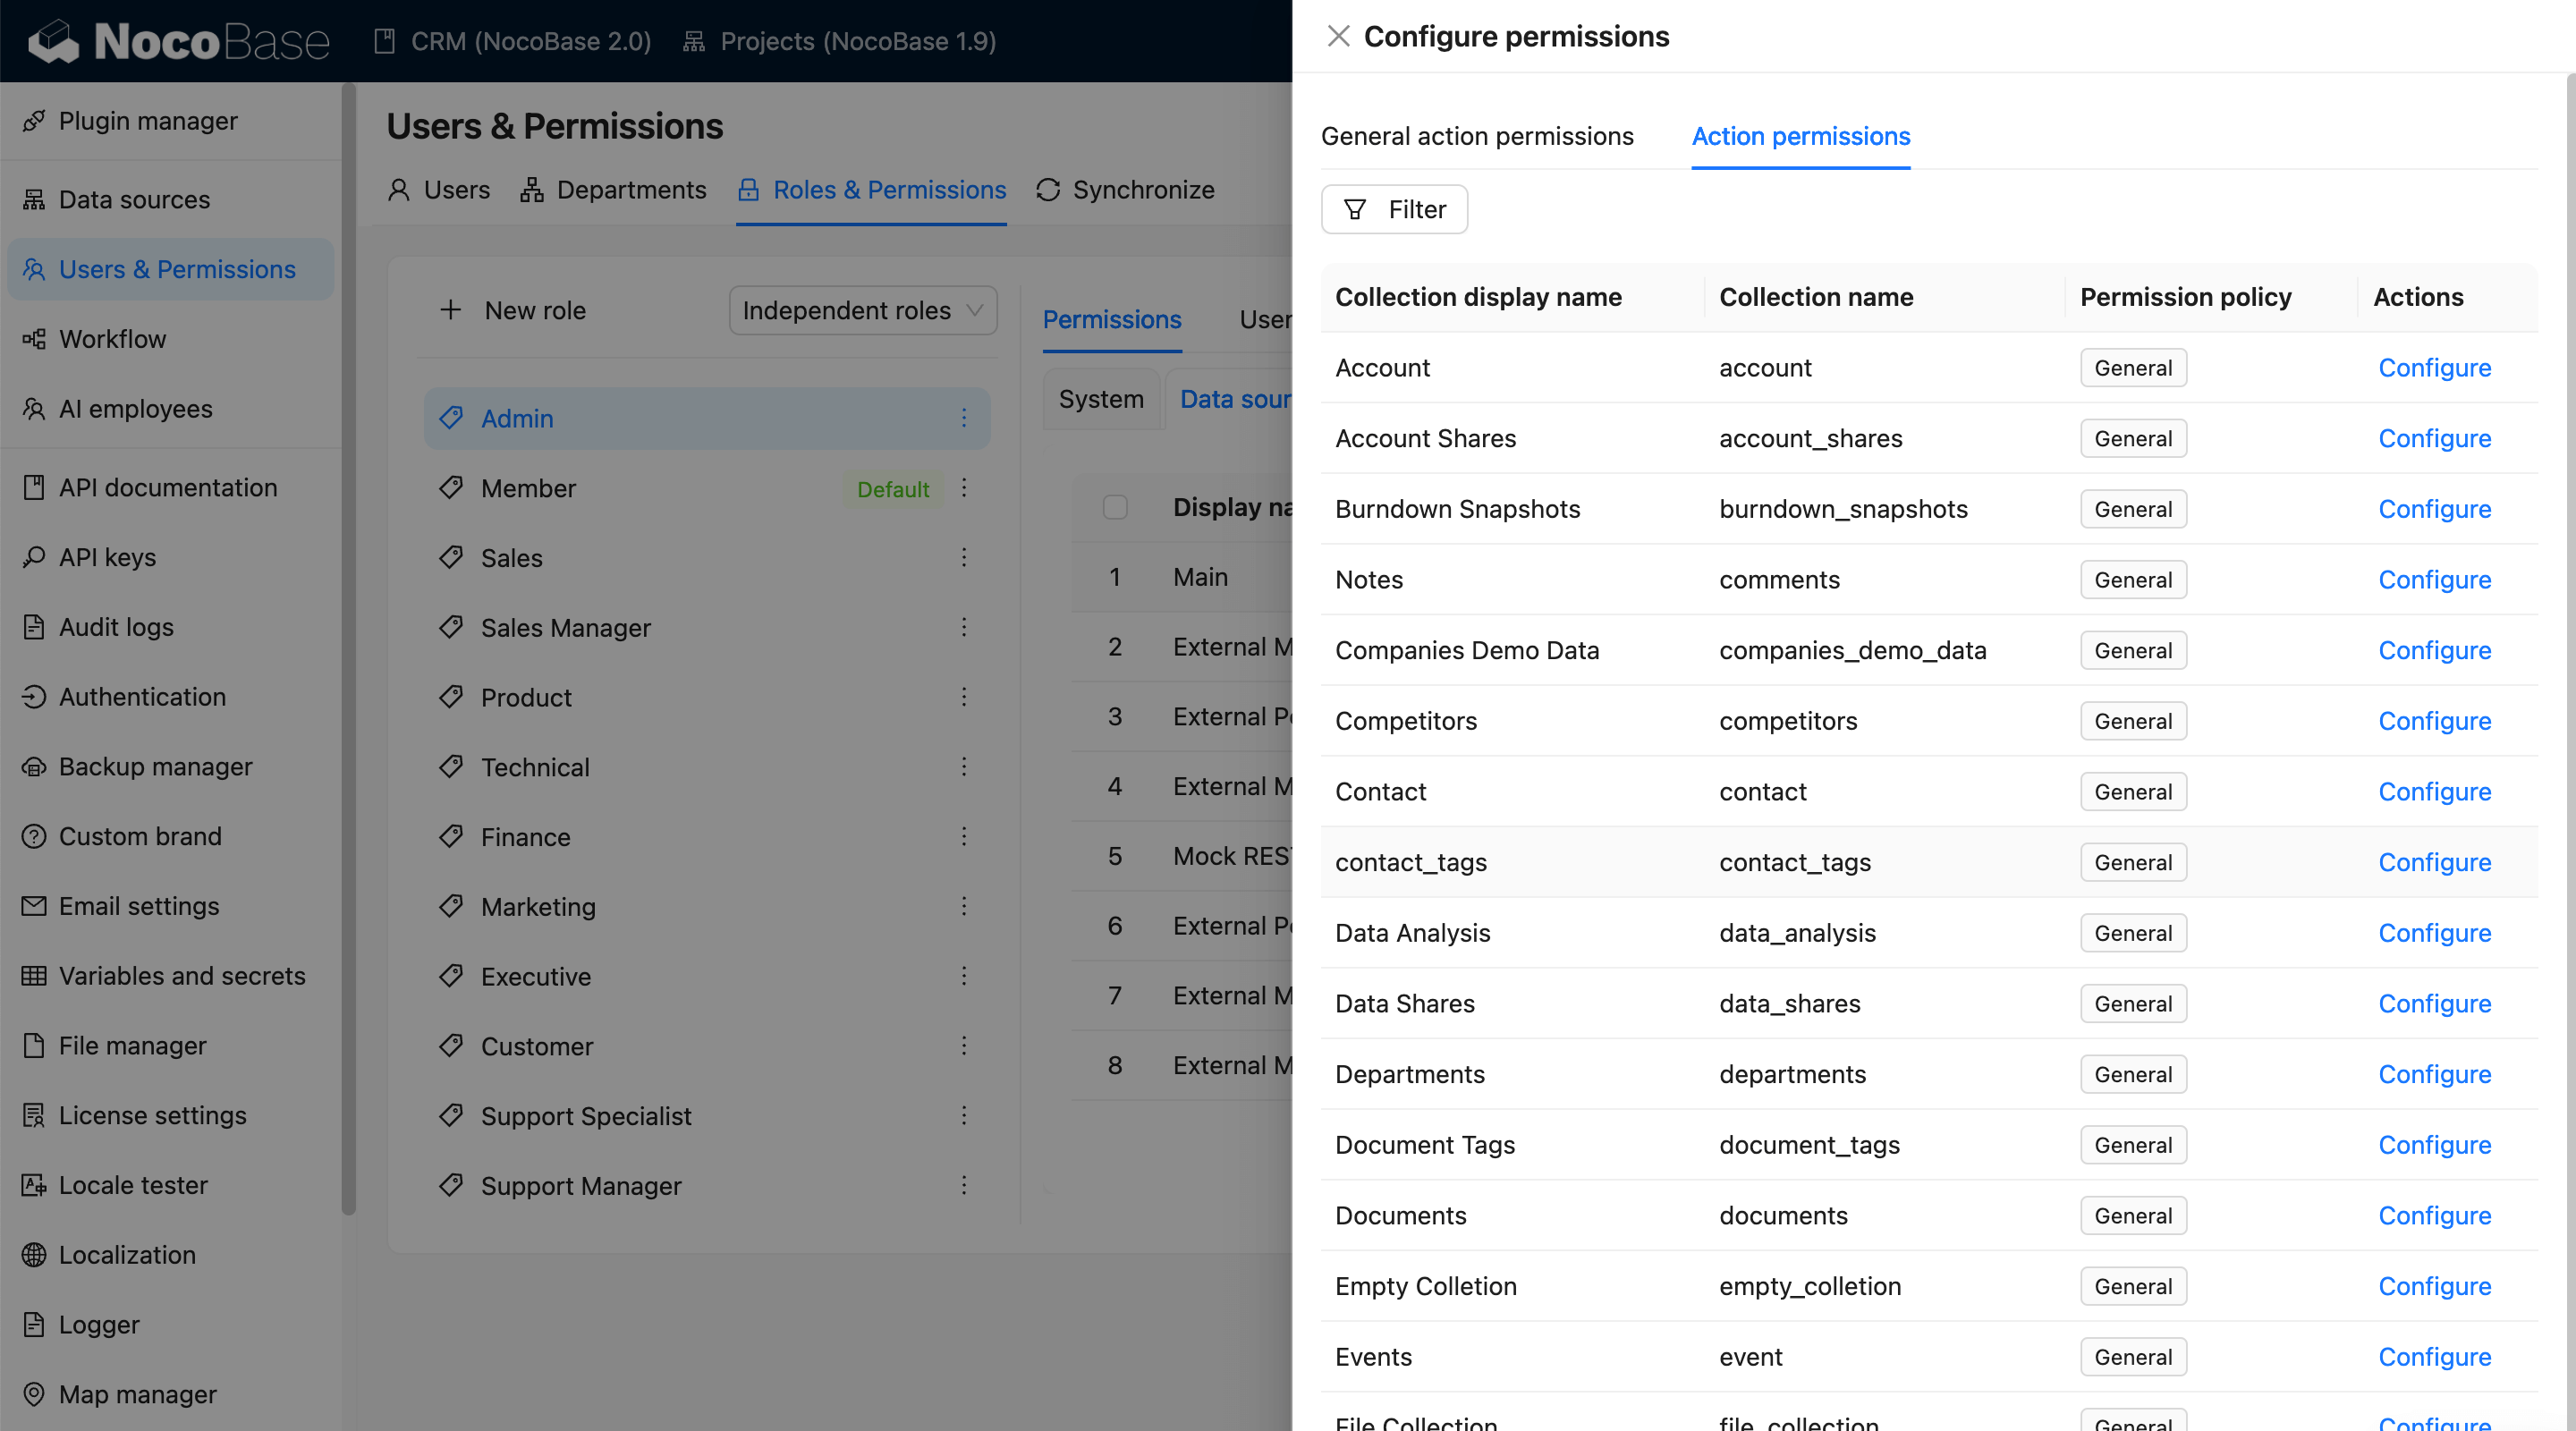Click the Synchronize refresh icon
This screenshot has height=1431, width=2576.
click(1047, 190)
